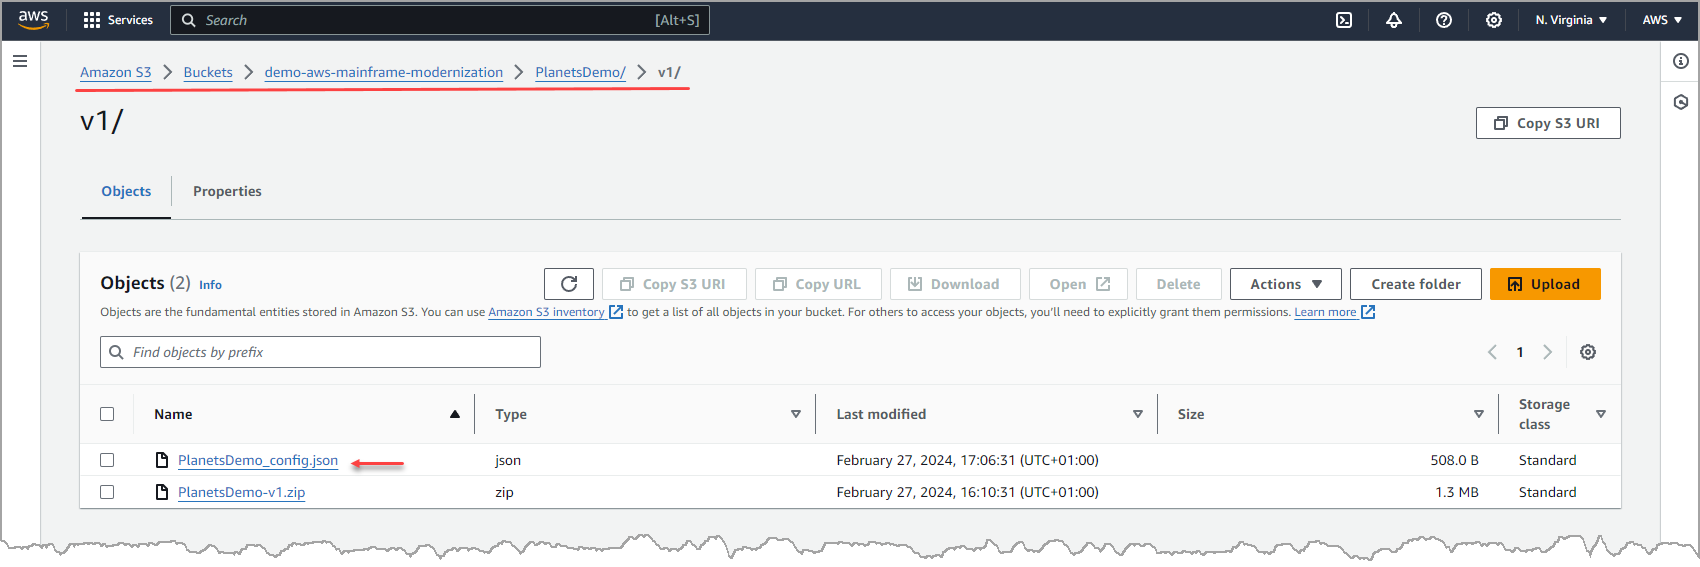Image resolution: width=1700 pixels, height=567 pixels.
Task: Expand the Actions dropdown
Action: point(1286,284)
